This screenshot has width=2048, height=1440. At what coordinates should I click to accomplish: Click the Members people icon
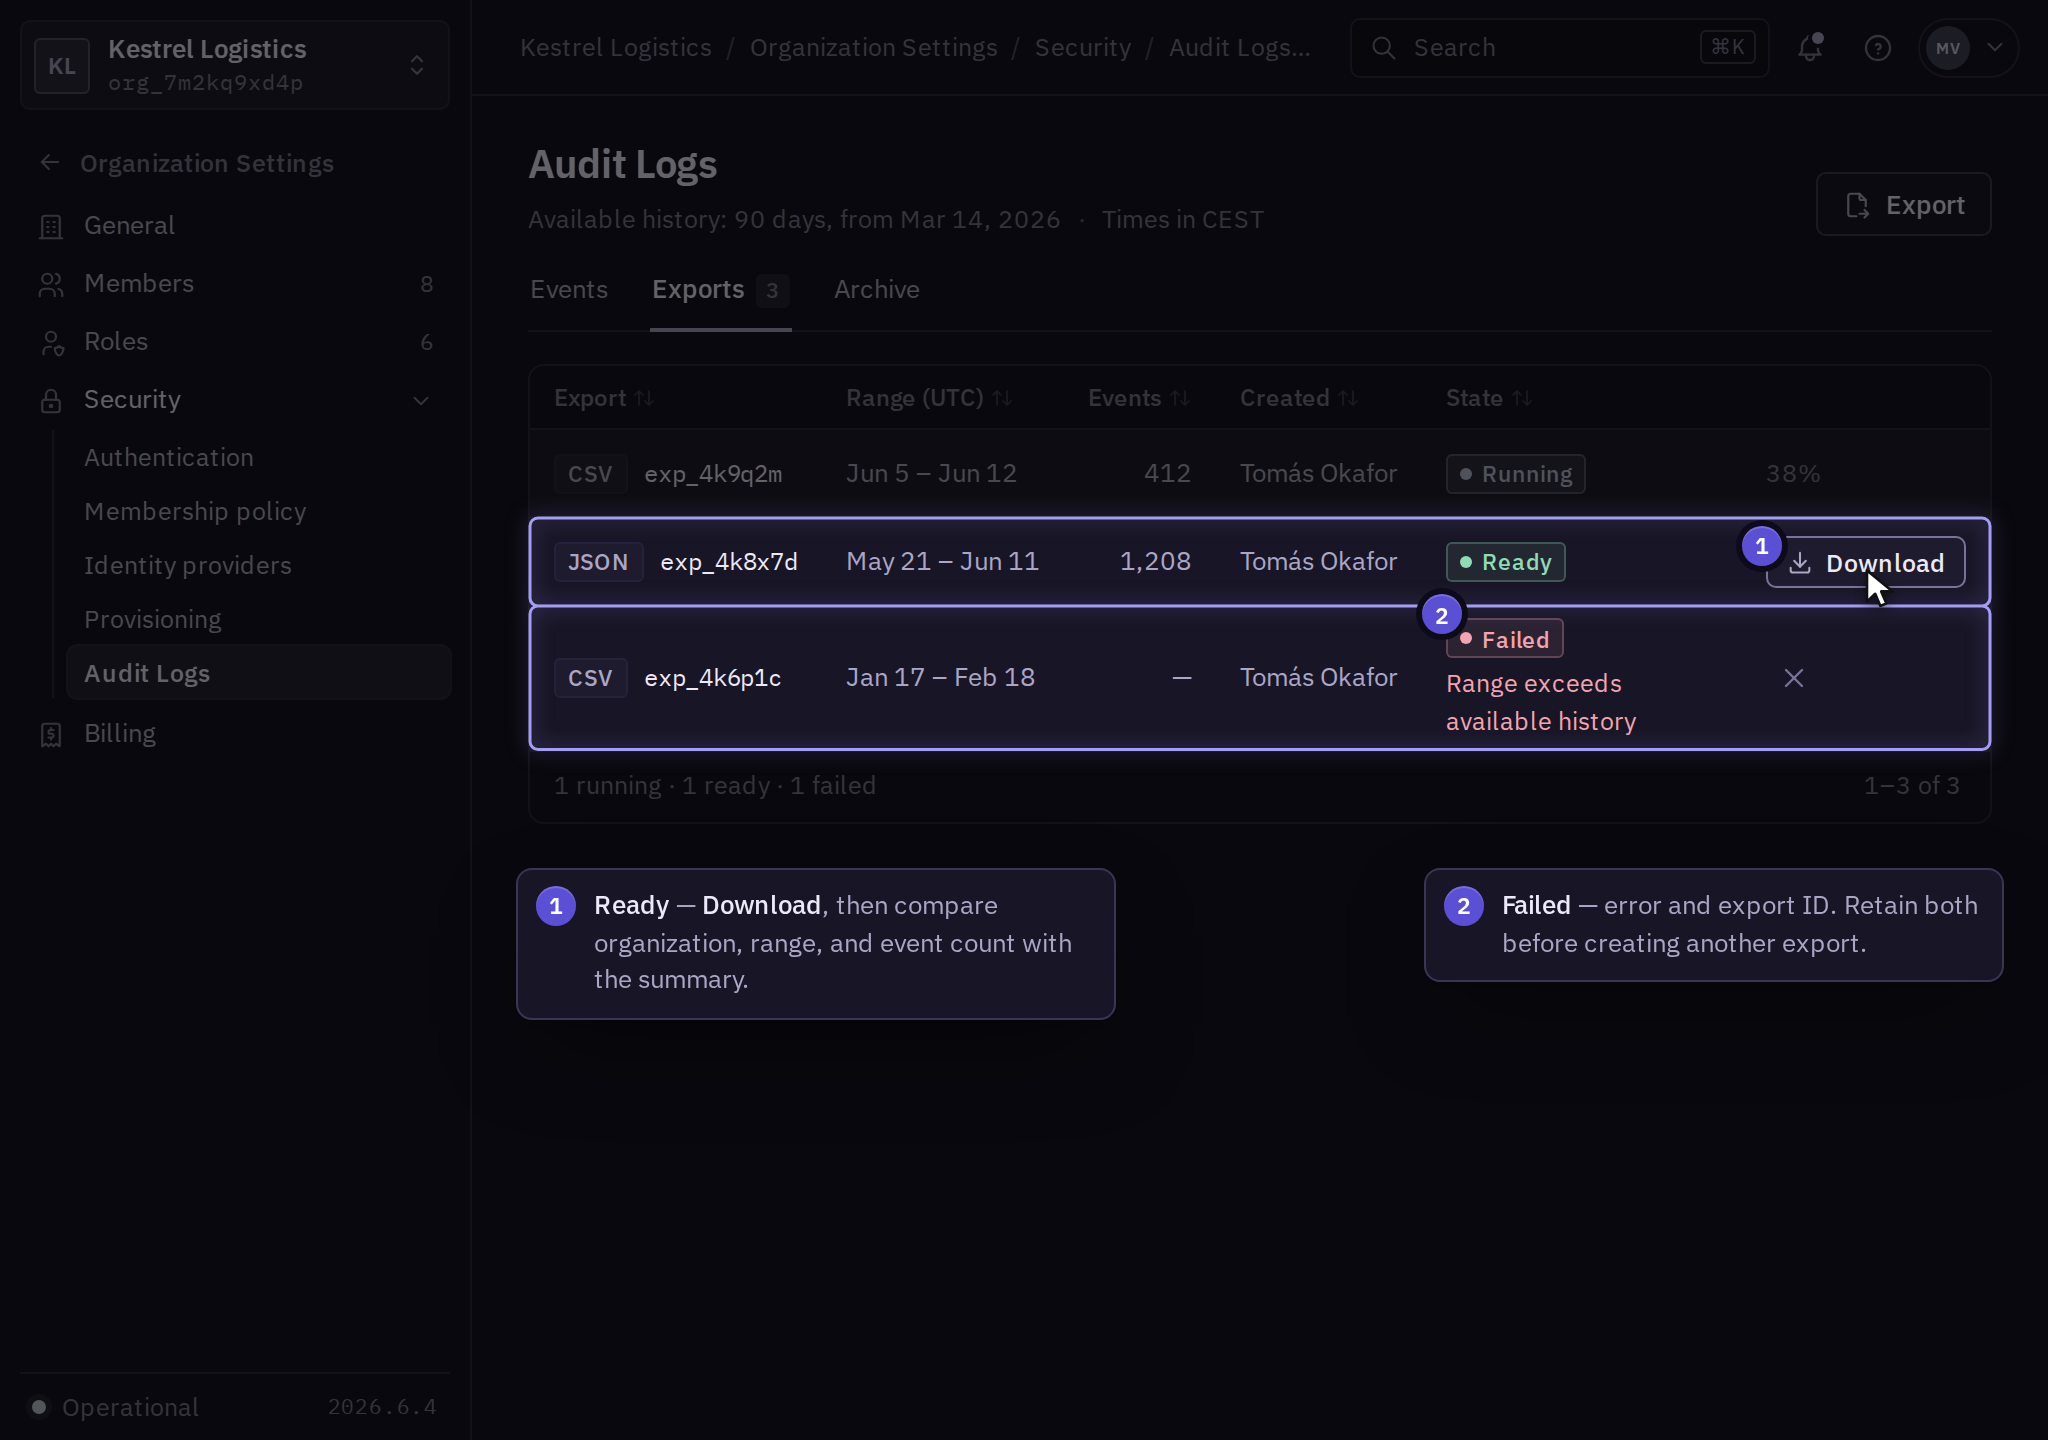tap(51, 284)
